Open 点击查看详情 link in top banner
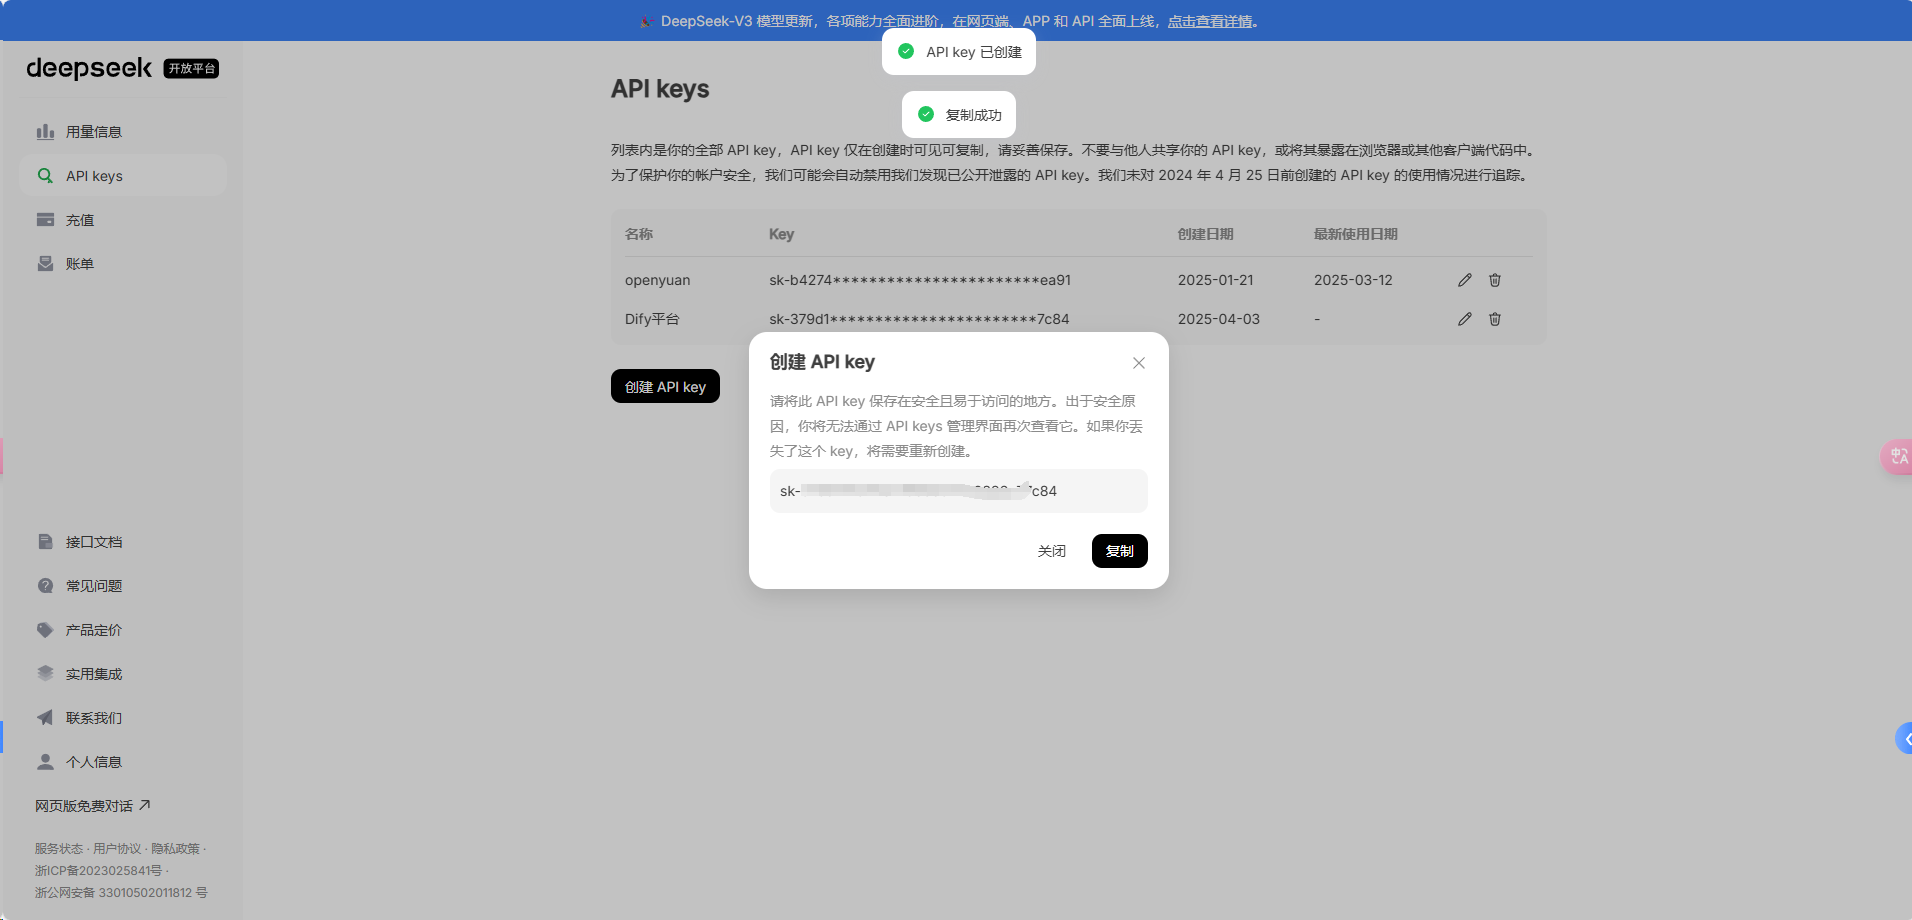Image resolution: width=1912 pixels, height=920 pixels. [x=1210, y=21]
